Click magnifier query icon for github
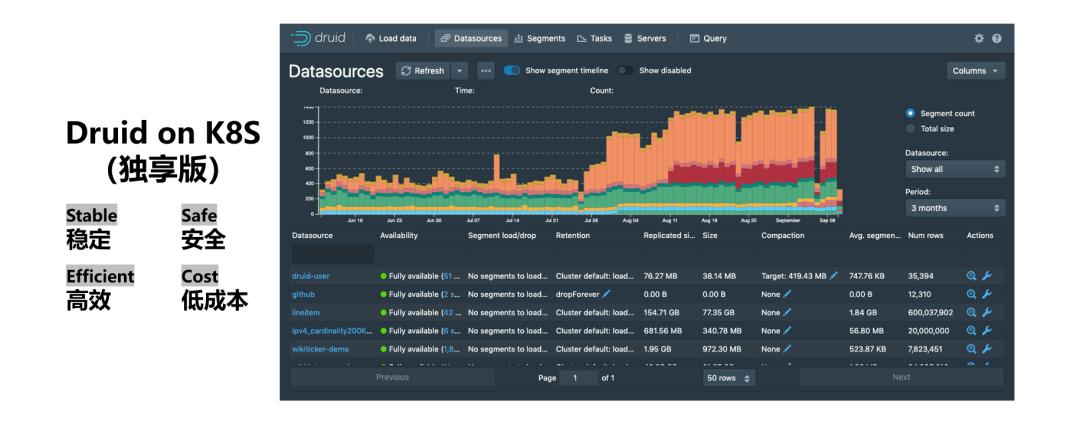 pyautogui.click(x=971, y=294)
